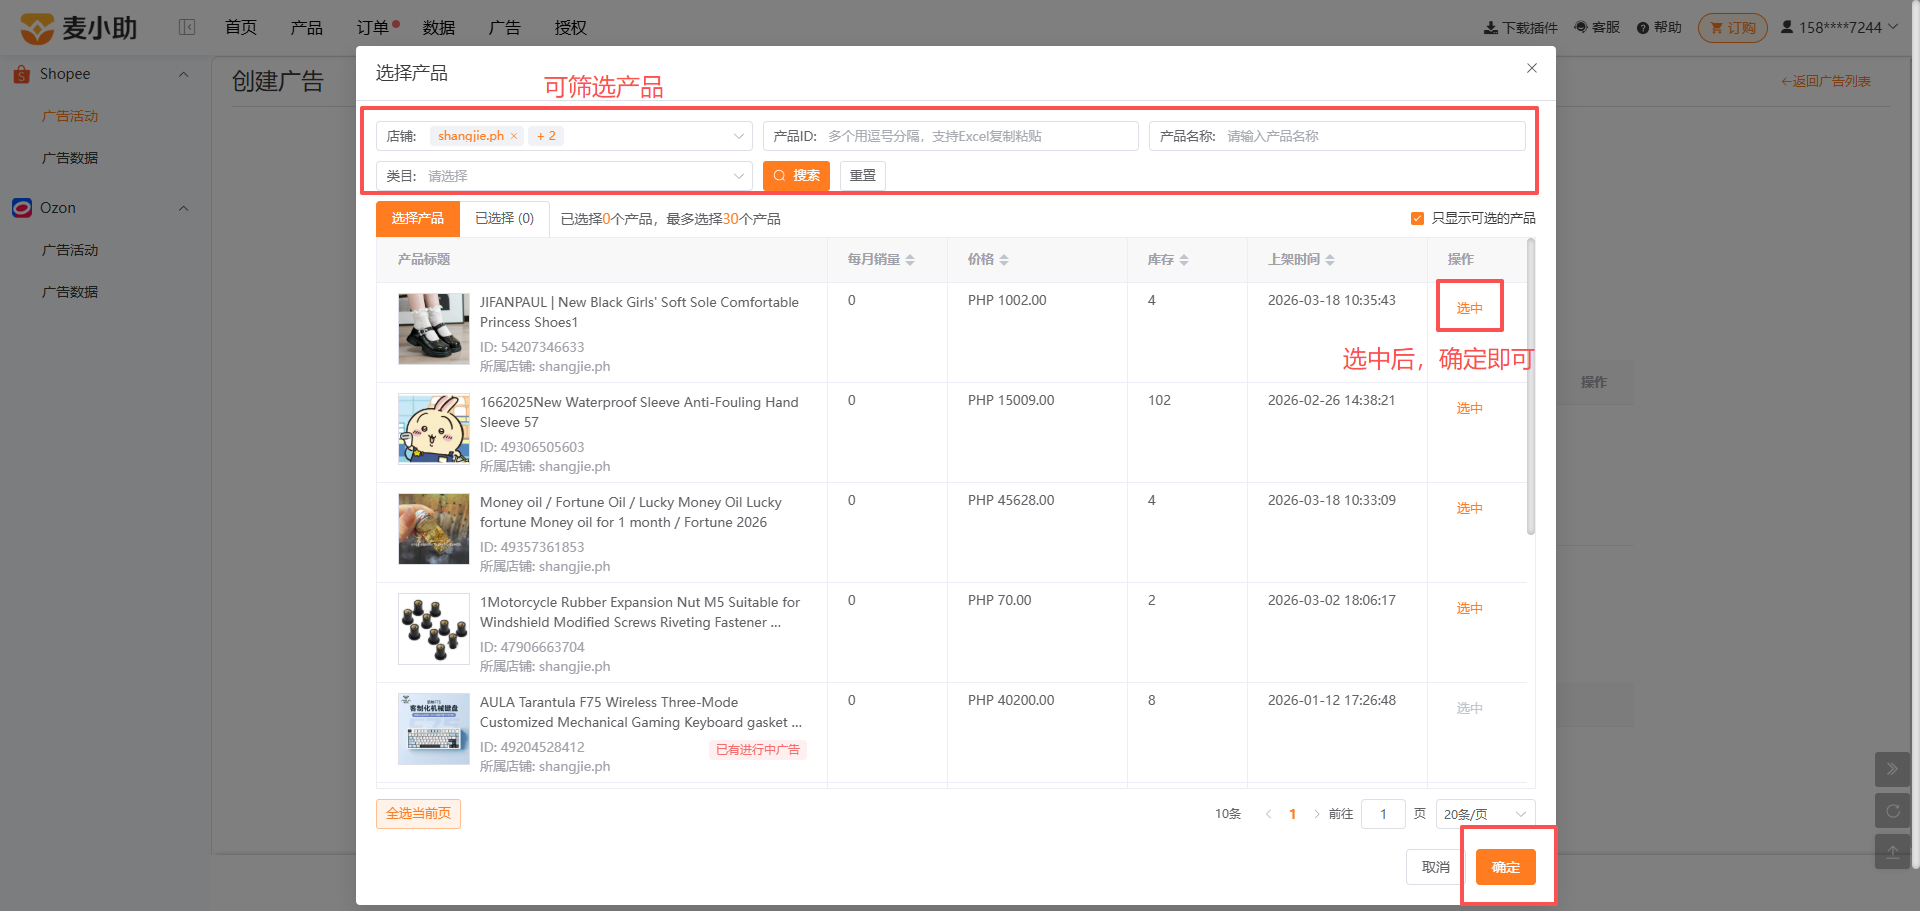Remove the shangjie.ph store tag
Image resolution: width=1920 pixels, height=911 pixels.
click(x=514, y=136)
